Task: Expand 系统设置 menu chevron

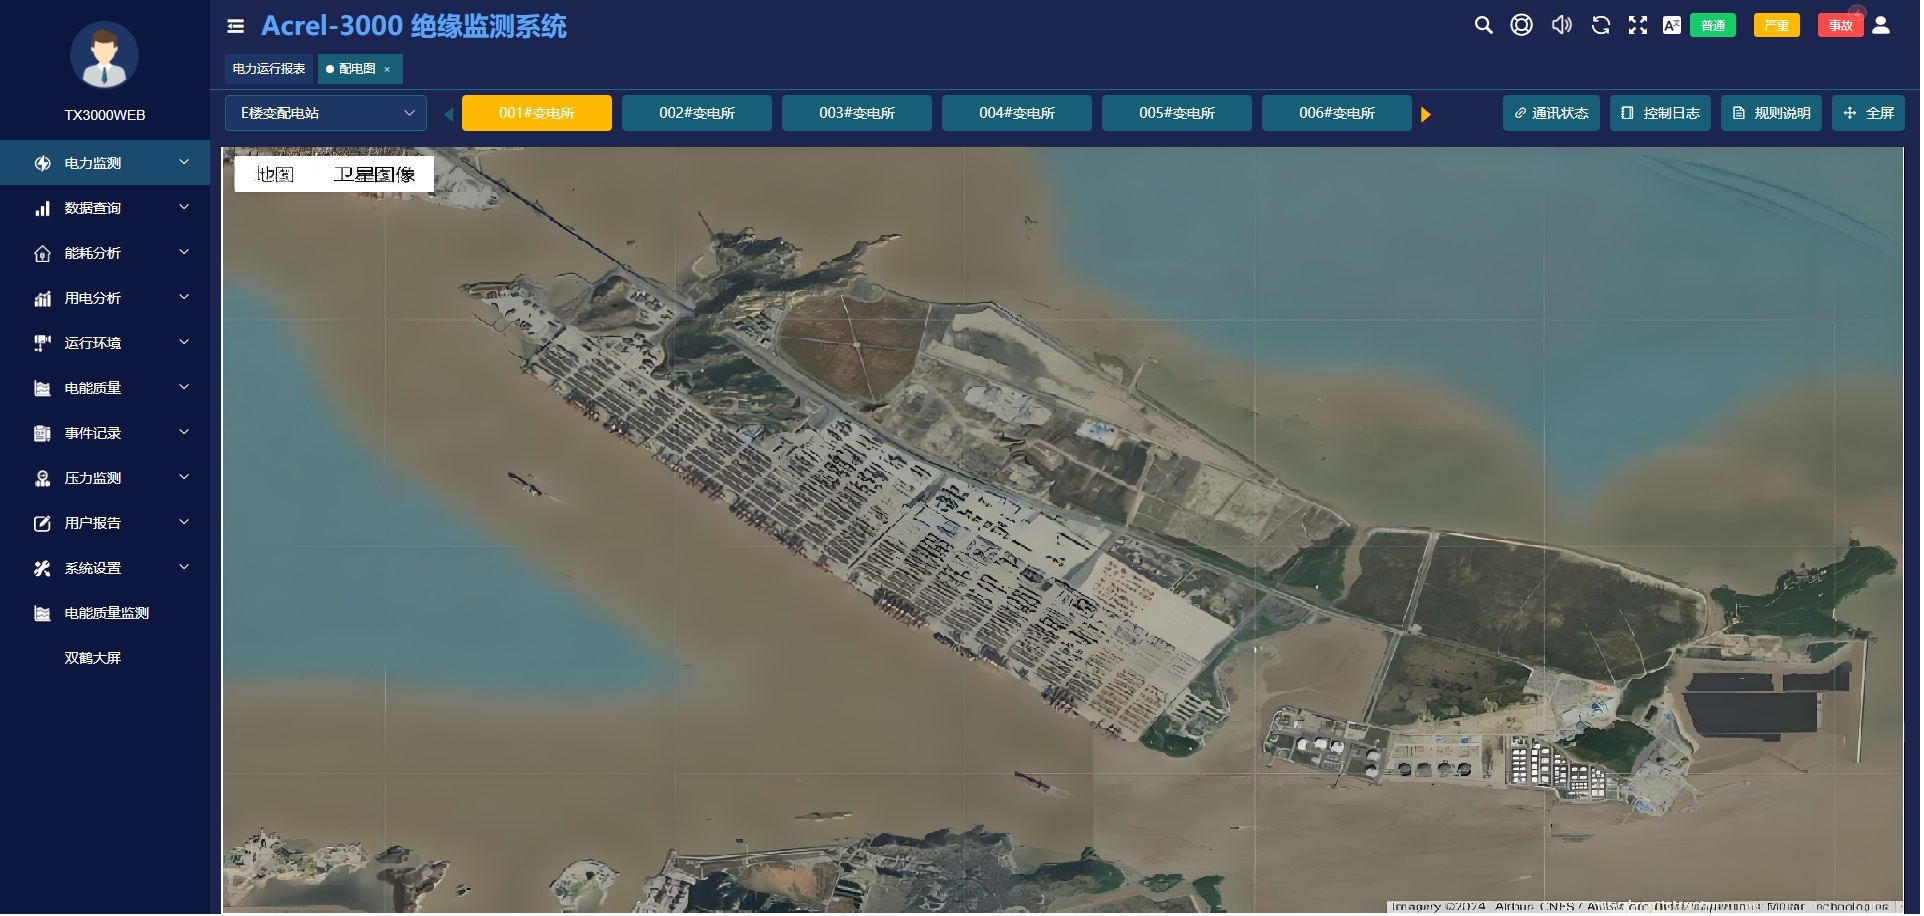Action: [x=184, y=567]
